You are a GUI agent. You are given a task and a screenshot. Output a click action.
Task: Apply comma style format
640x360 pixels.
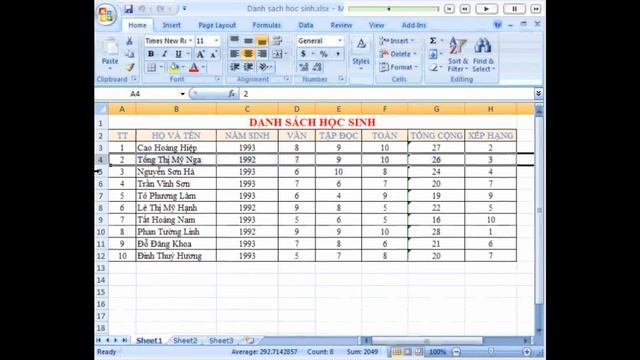point(338,54)
